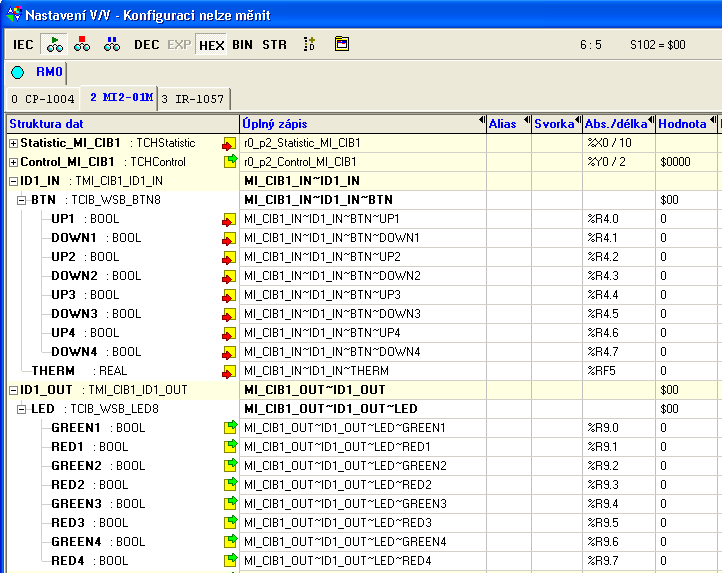Screen dimensions: 722x573
Task: Click the MI_CIB1_OUT~ID1_OUT~LED~RED4 cell
Action: [x=363, y=561]
